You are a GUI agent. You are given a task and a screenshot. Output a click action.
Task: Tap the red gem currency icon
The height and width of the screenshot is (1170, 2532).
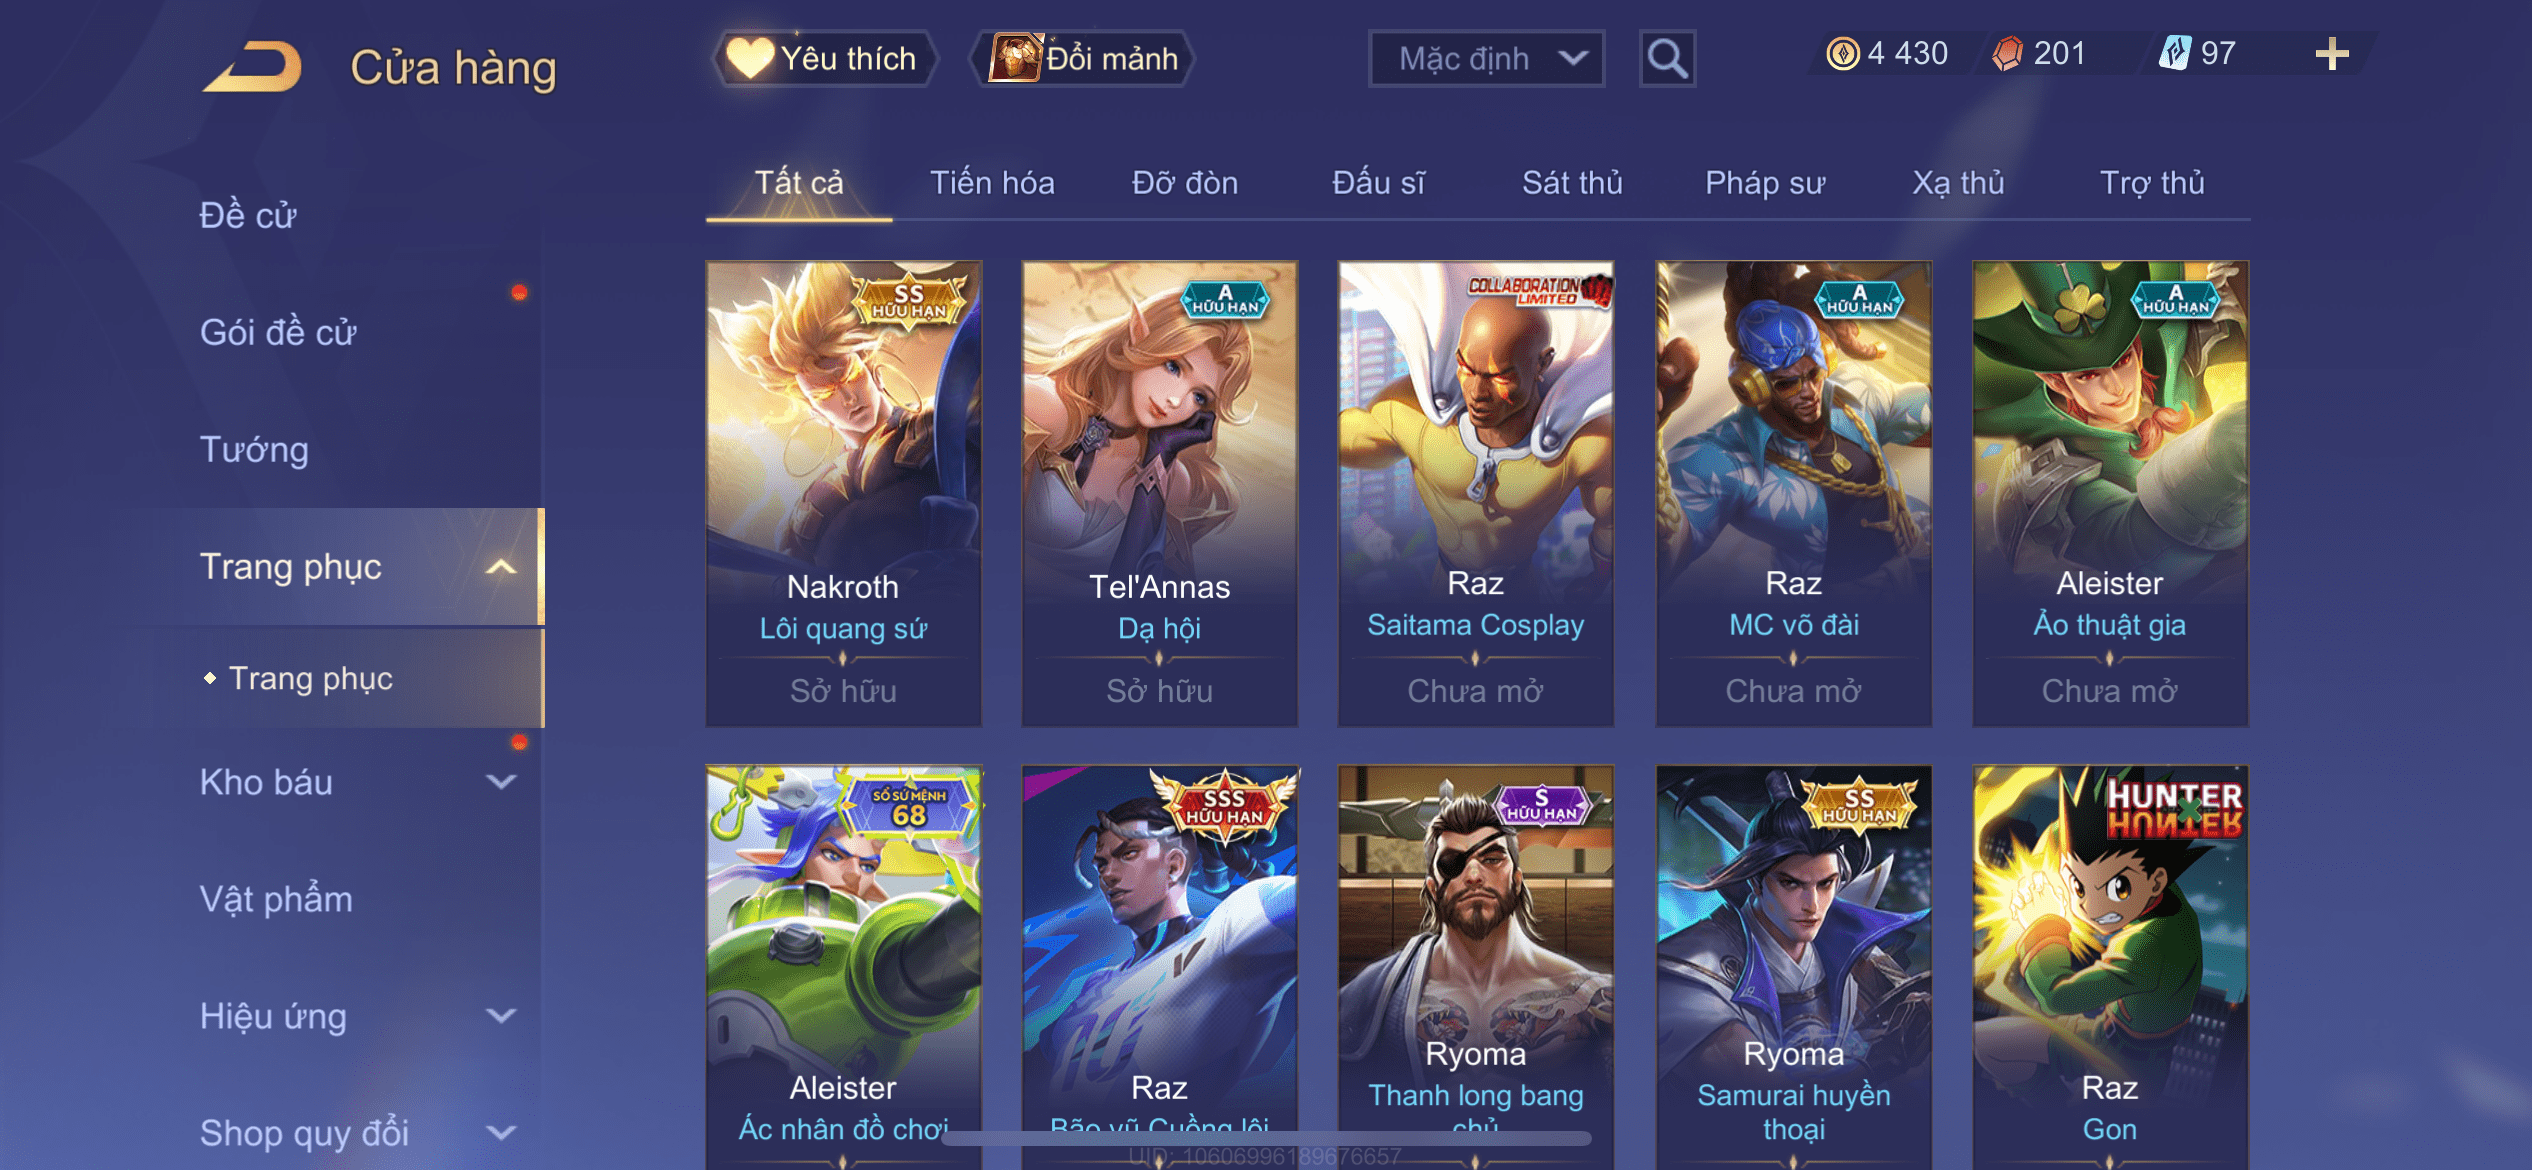pyautogui.click(x=2007, y=53)
